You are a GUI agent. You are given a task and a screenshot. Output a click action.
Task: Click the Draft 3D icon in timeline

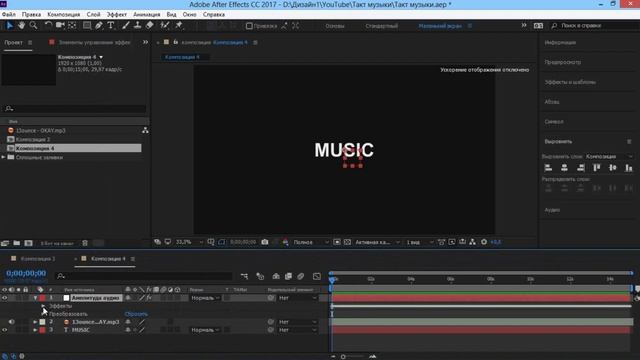260,276
